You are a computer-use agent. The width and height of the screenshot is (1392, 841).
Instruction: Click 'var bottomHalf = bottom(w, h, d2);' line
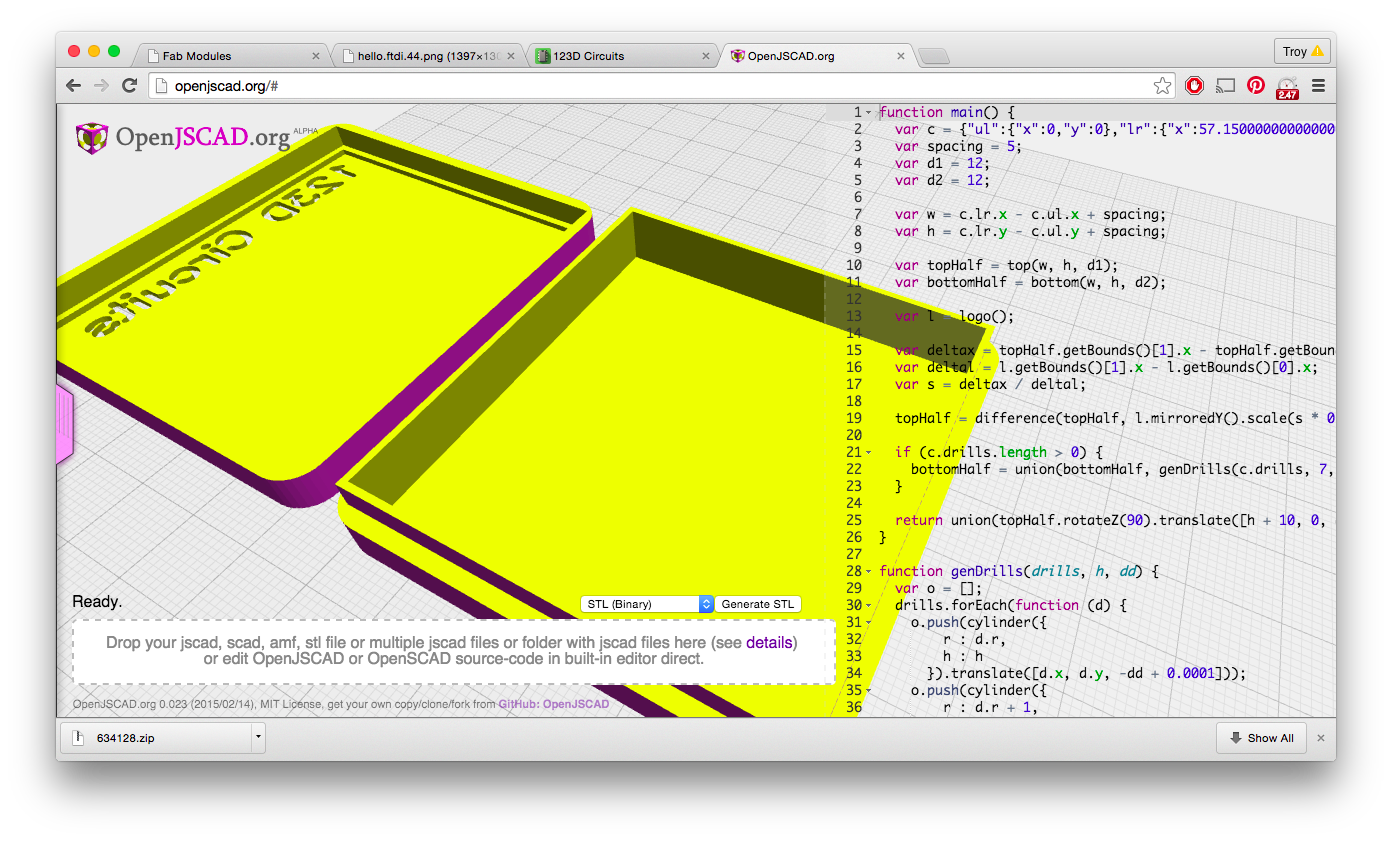1030,282
